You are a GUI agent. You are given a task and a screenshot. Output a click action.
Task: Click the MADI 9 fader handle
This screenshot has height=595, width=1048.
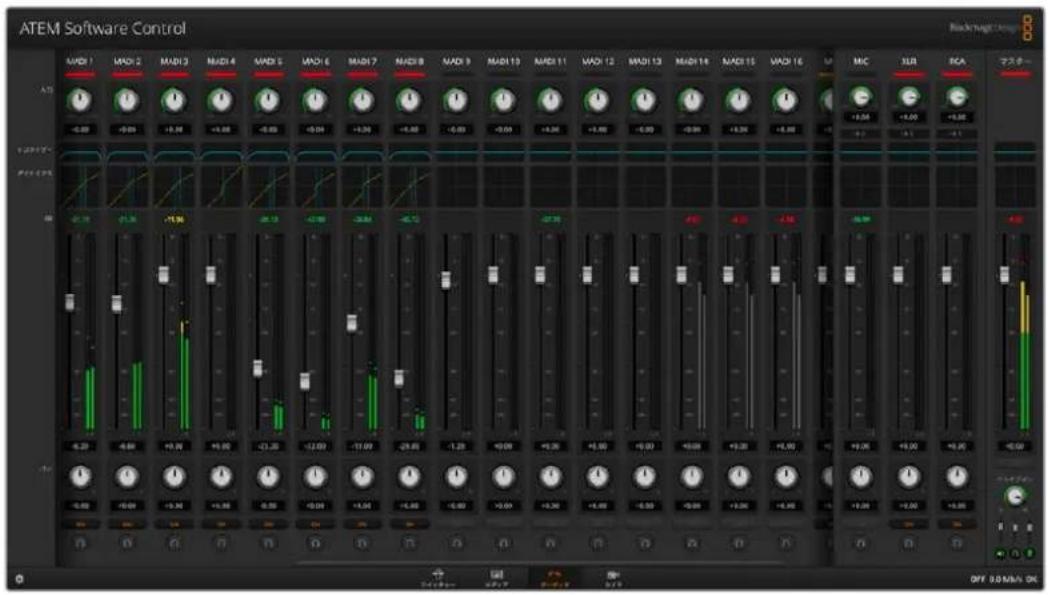click(x=446, y=279)
